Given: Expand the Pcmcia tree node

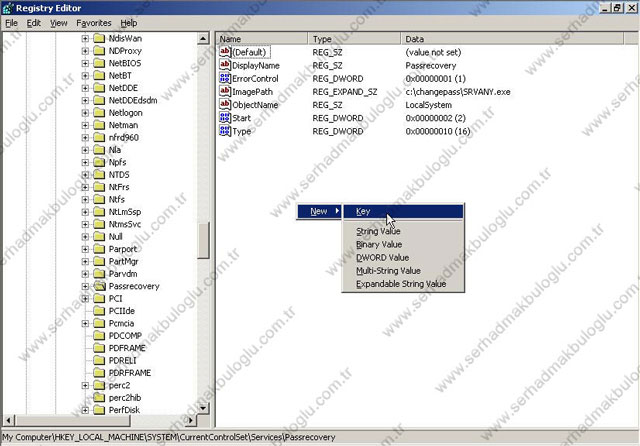Looking at the screenshot, I should (85, 324).
